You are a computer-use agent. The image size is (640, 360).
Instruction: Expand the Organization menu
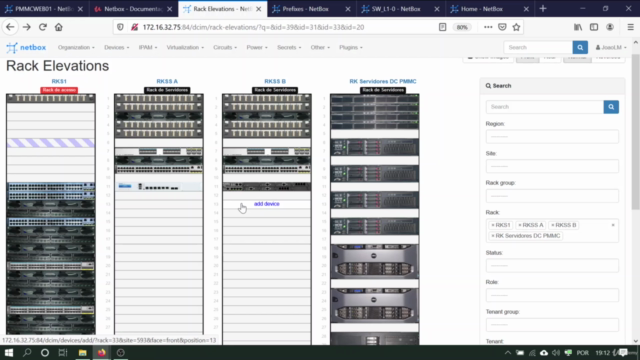[76, 47]
